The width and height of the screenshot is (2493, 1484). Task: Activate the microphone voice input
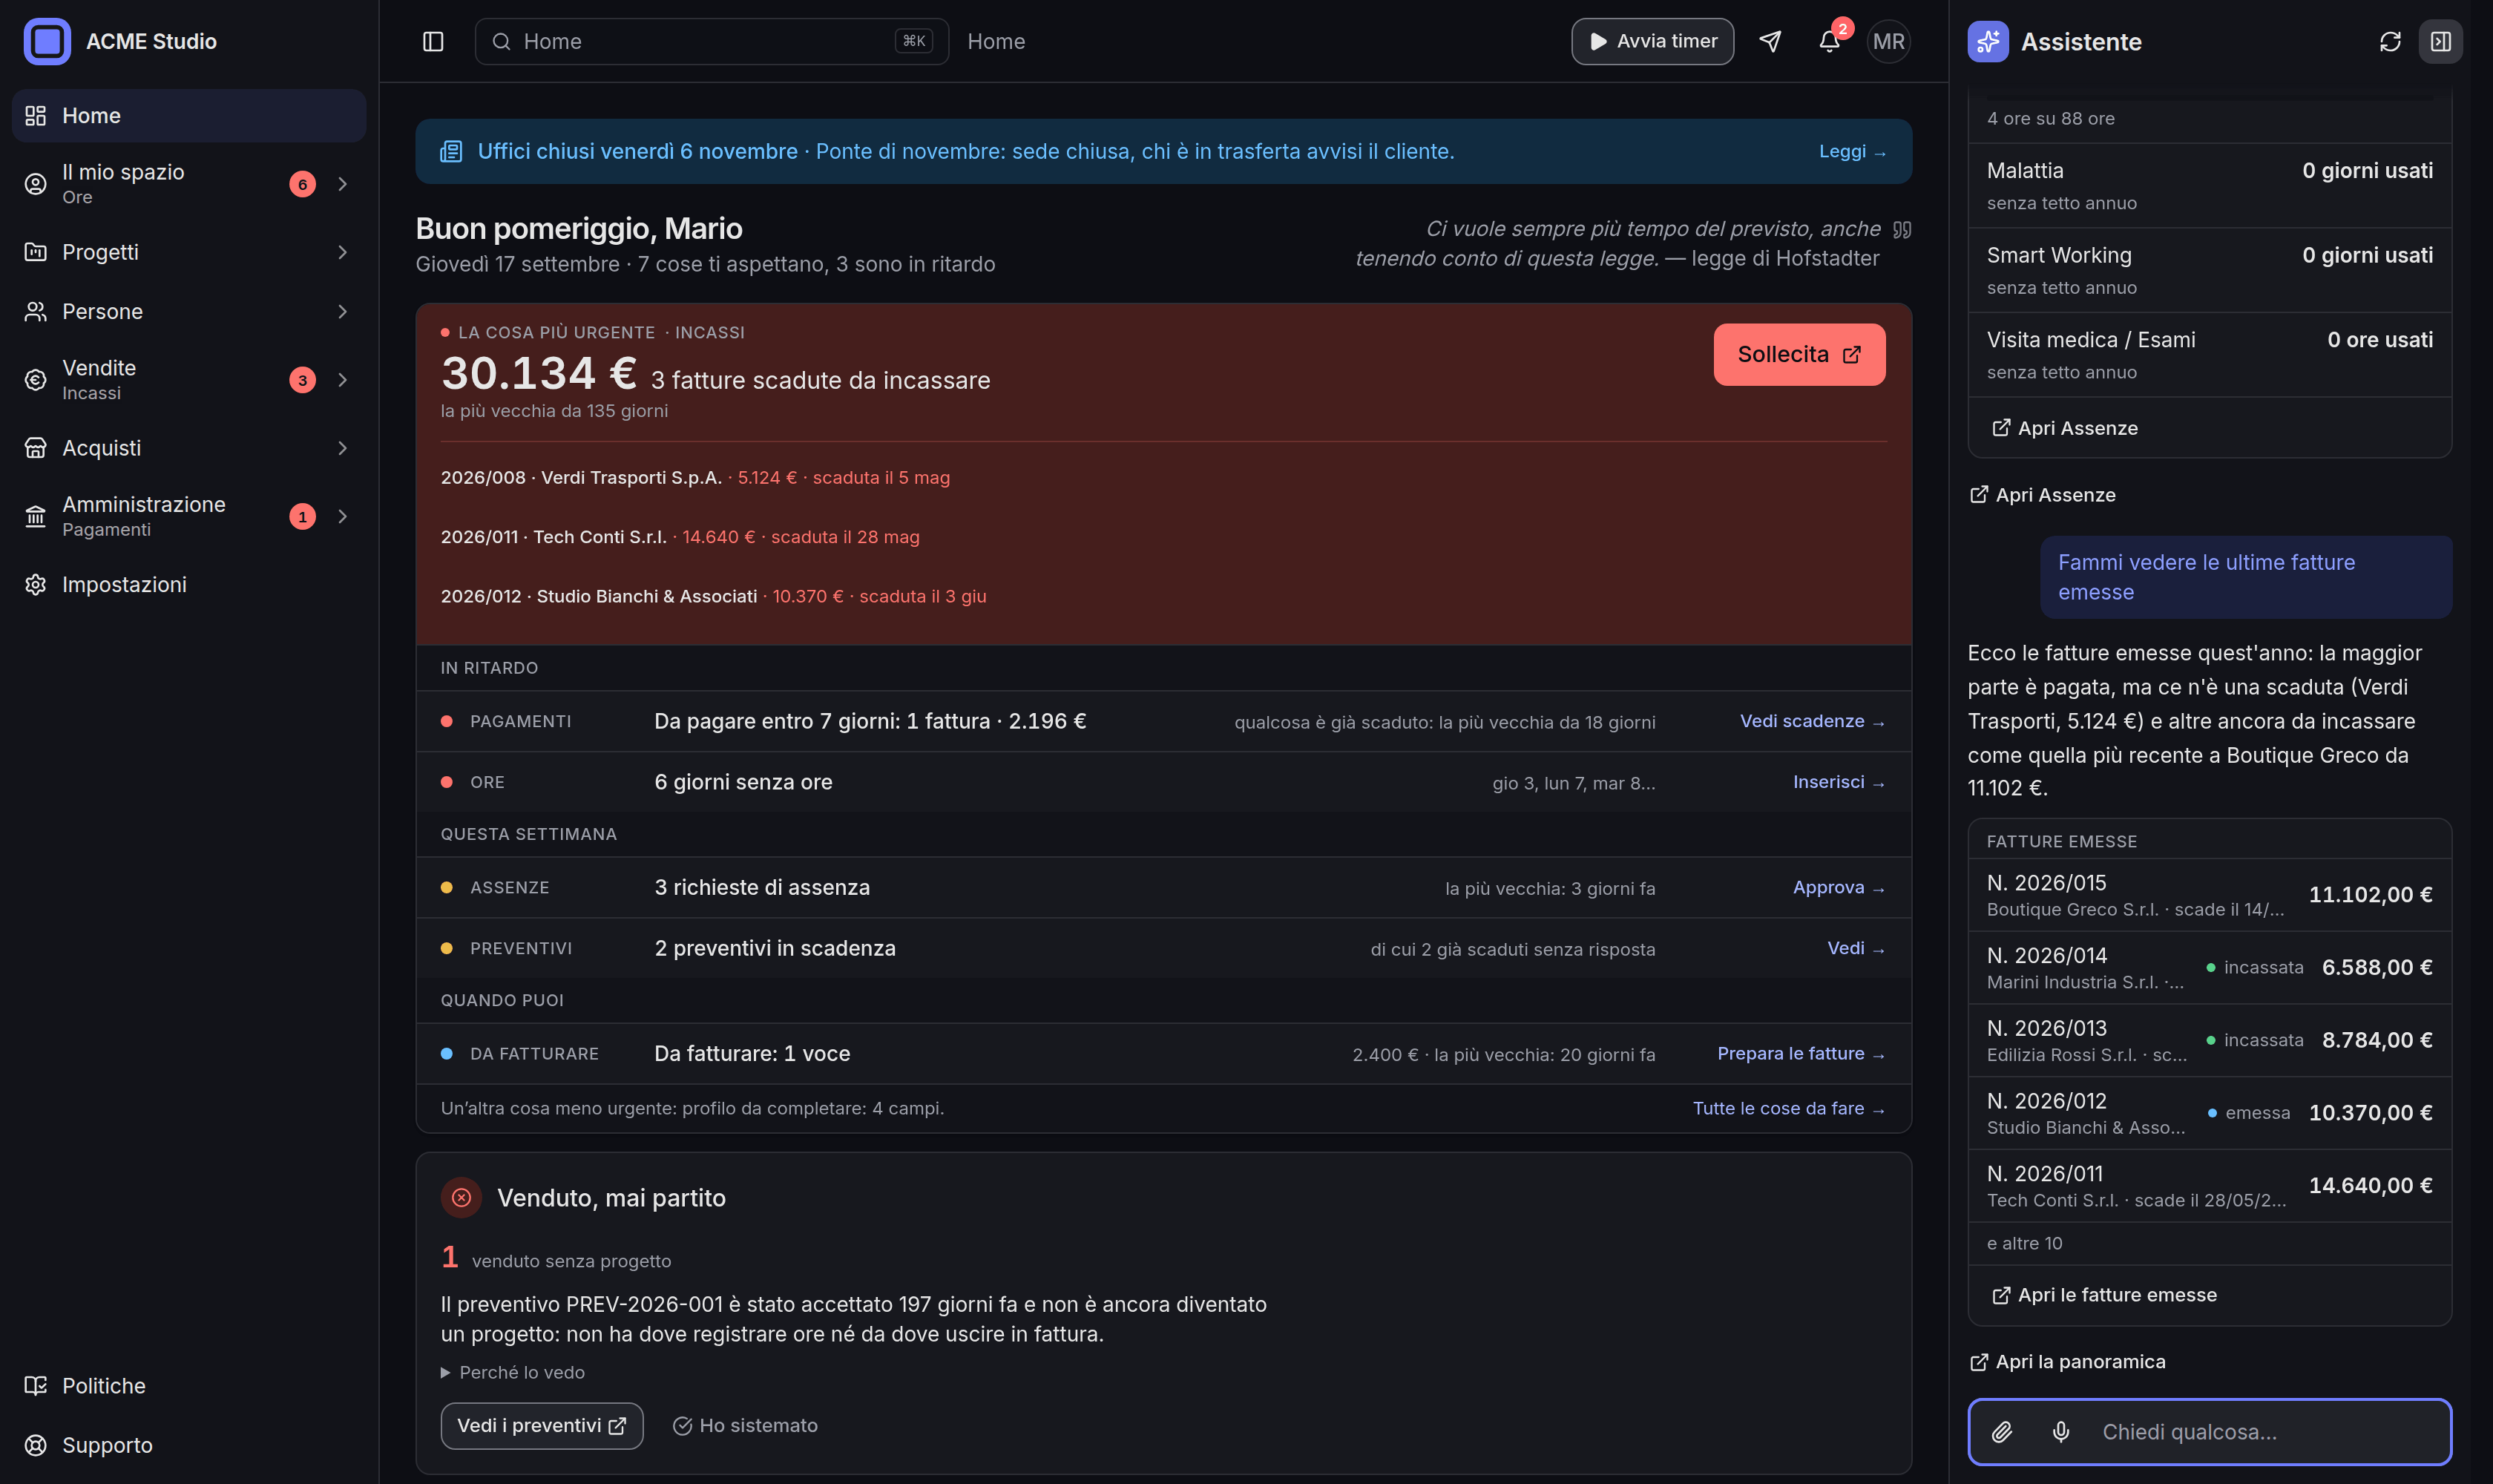tap(2061, 1431)
